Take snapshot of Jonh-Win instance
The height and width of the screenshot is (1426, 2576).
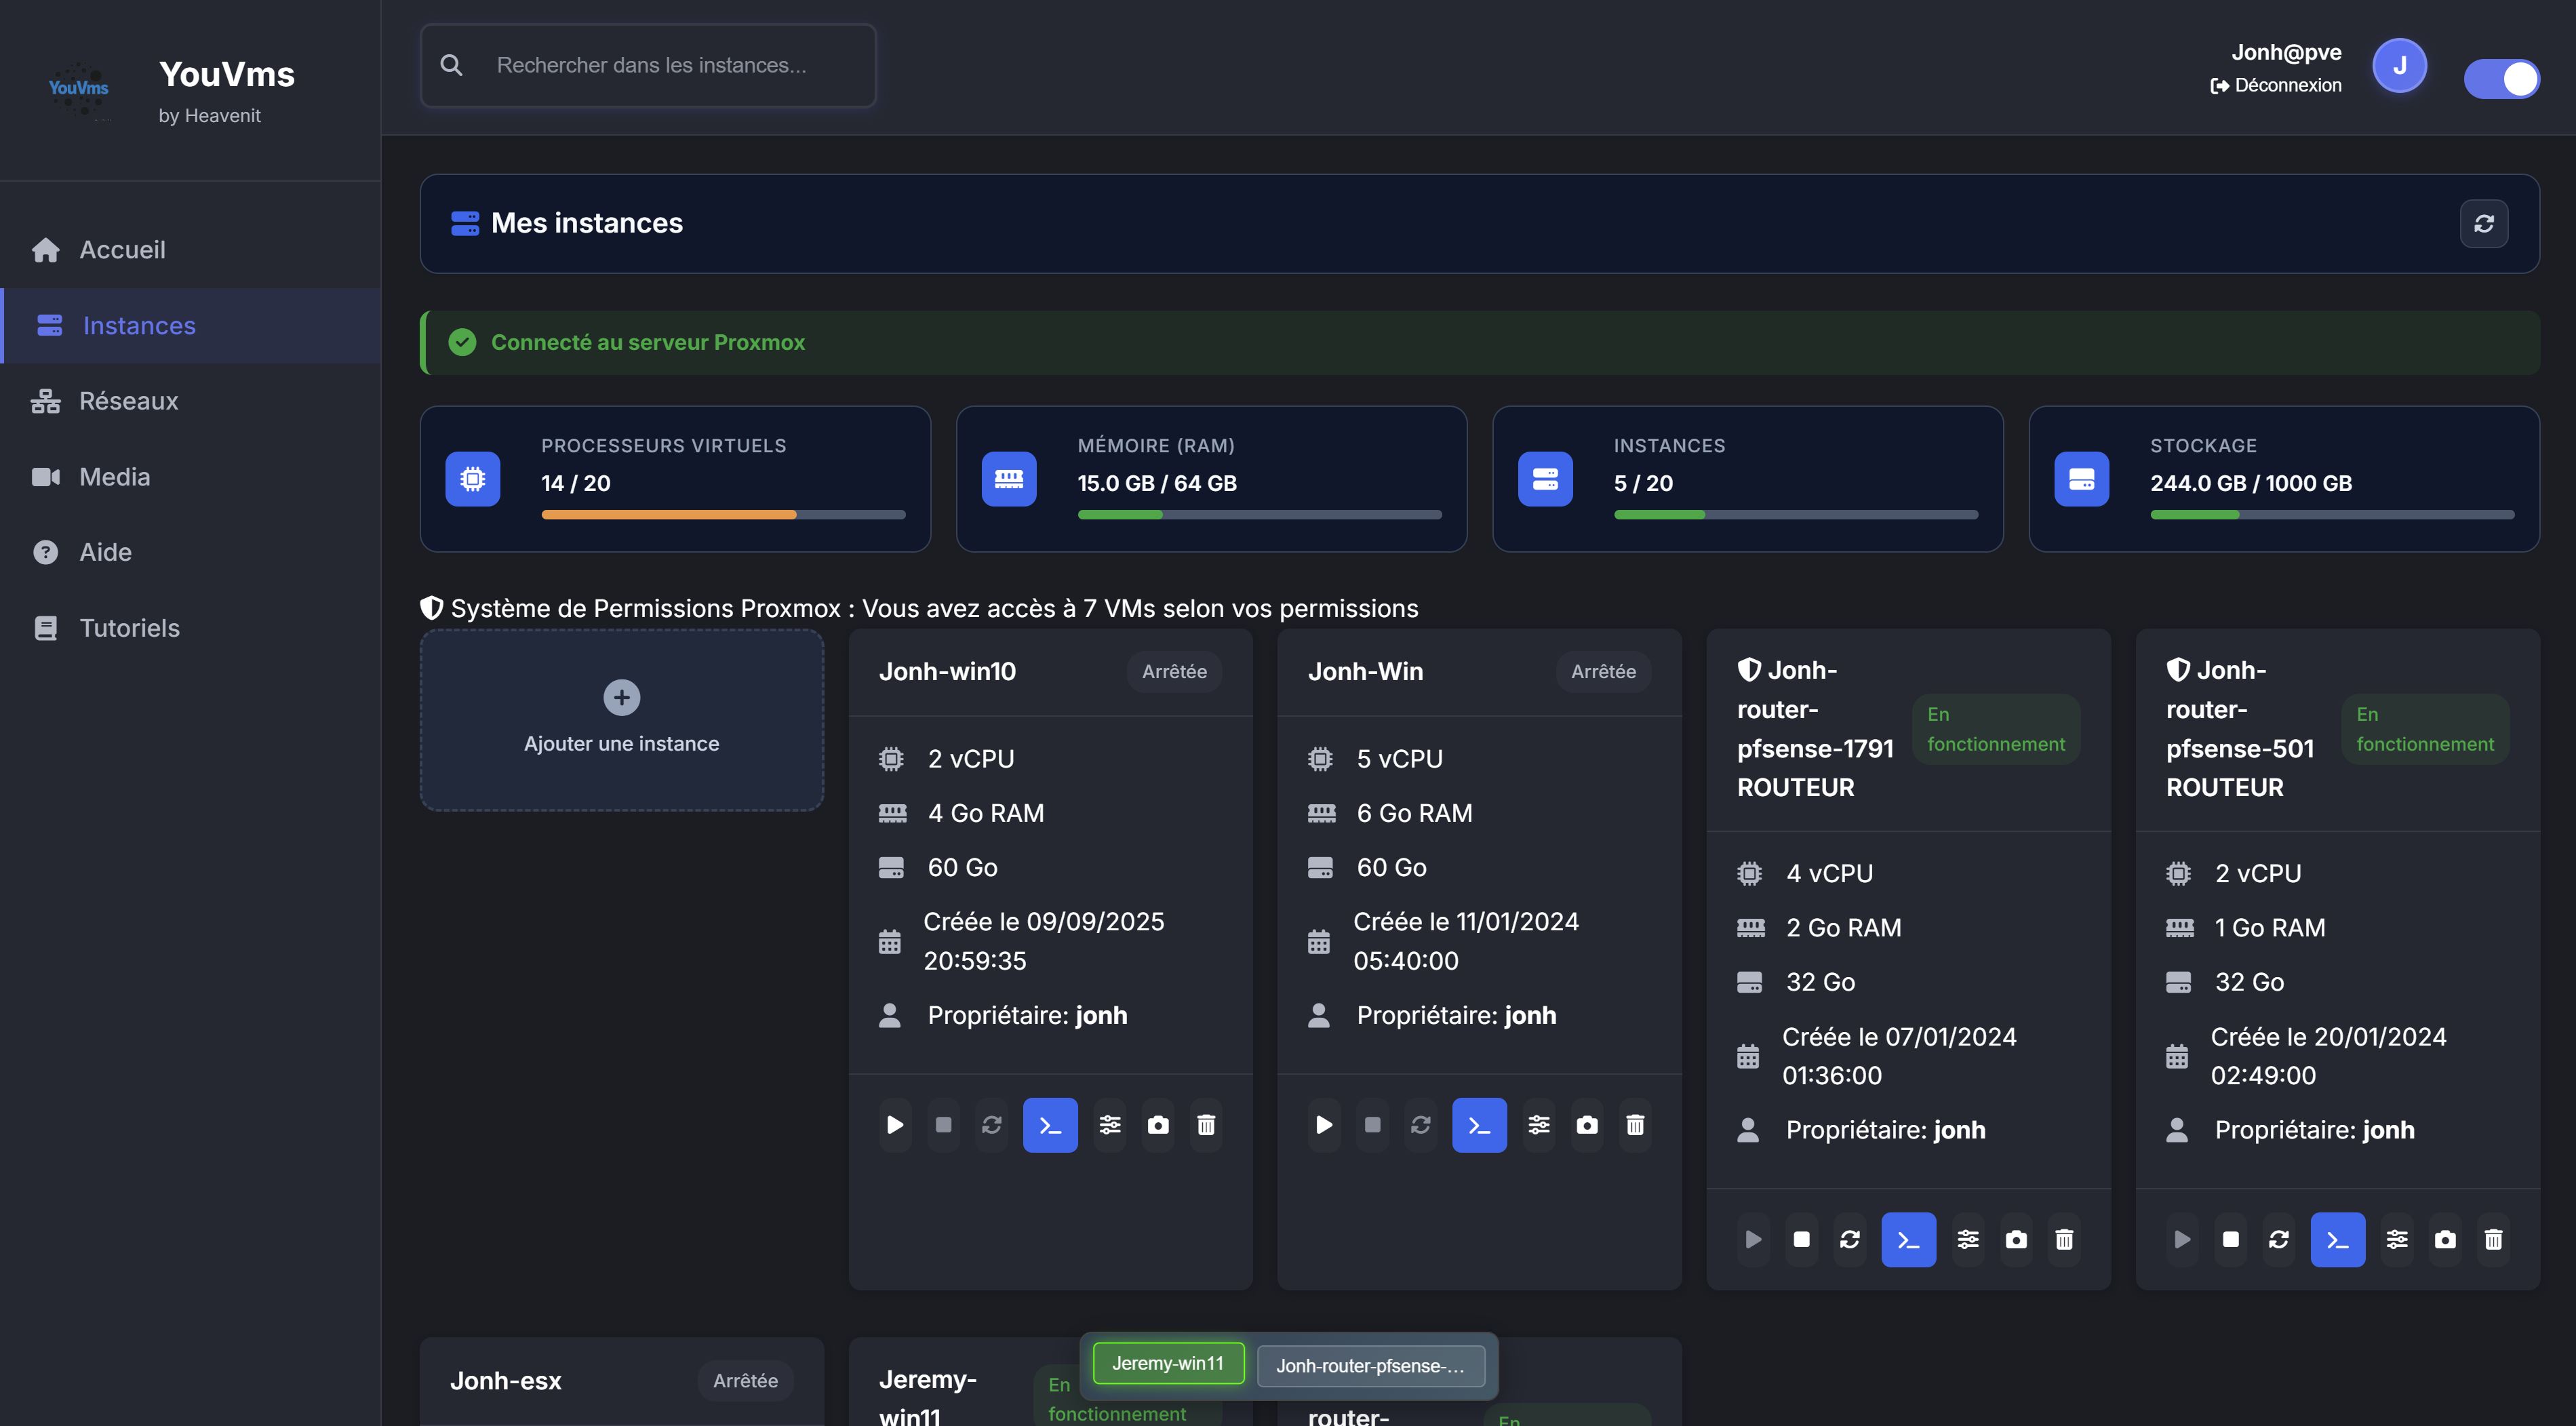[x=1587, y=1125]
